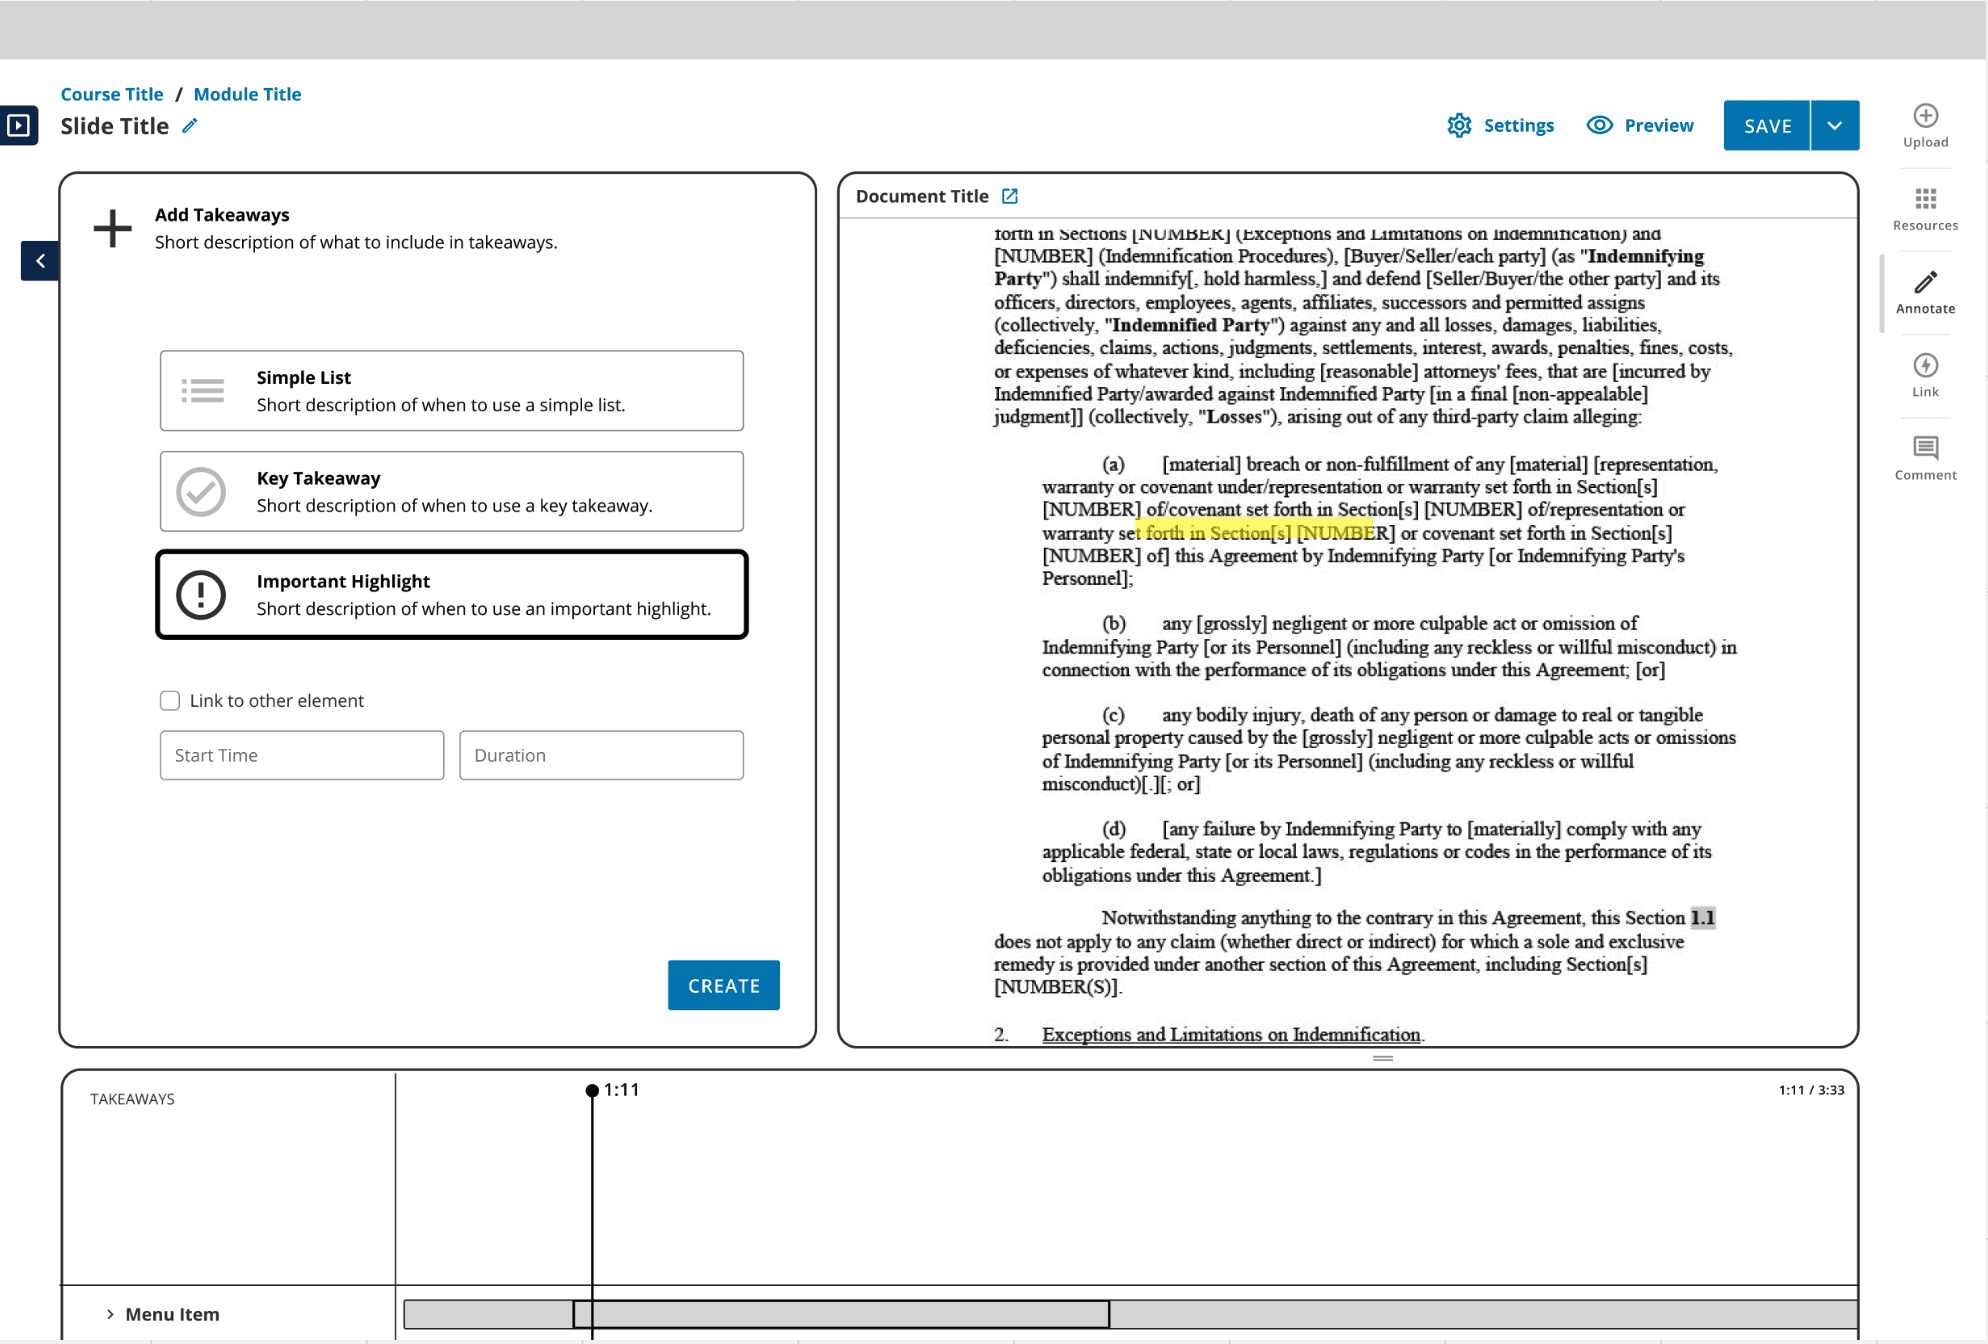Open the Comment tool
The height and width of the screenshot is (1344, 1988).
[x=1925, y=448]
